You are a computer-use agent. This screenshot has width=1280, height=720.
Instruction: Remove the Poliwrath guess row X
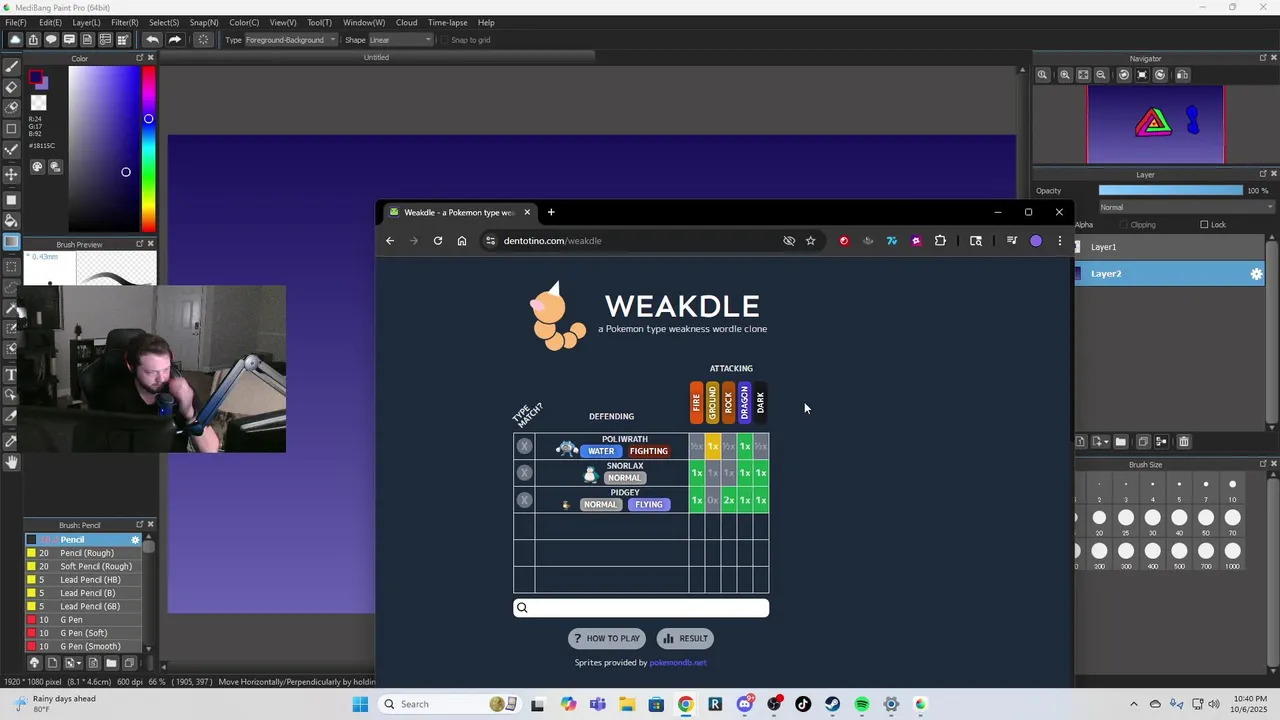tap(524, 446)
